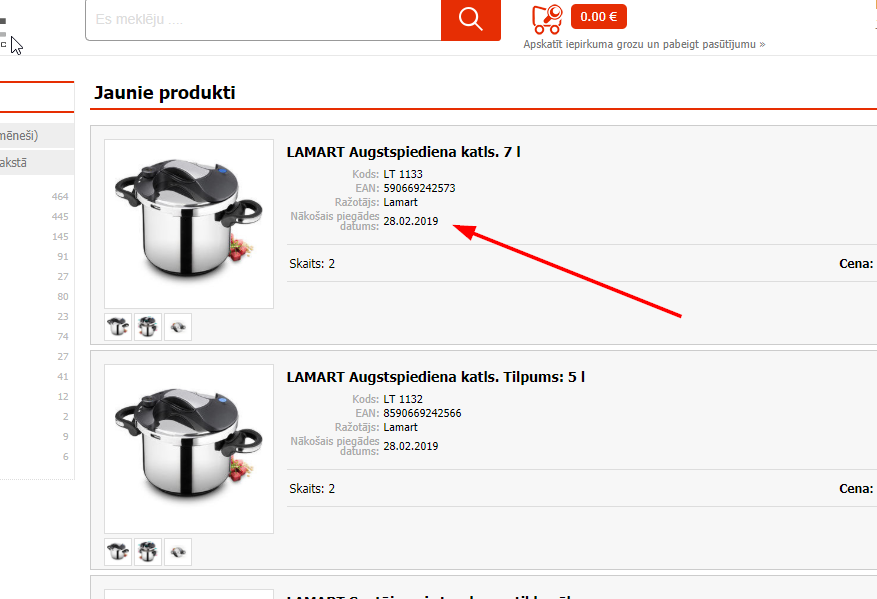Open sidebar category with count 145
Viewport: 877px width, 599px height.
(37, 237)
